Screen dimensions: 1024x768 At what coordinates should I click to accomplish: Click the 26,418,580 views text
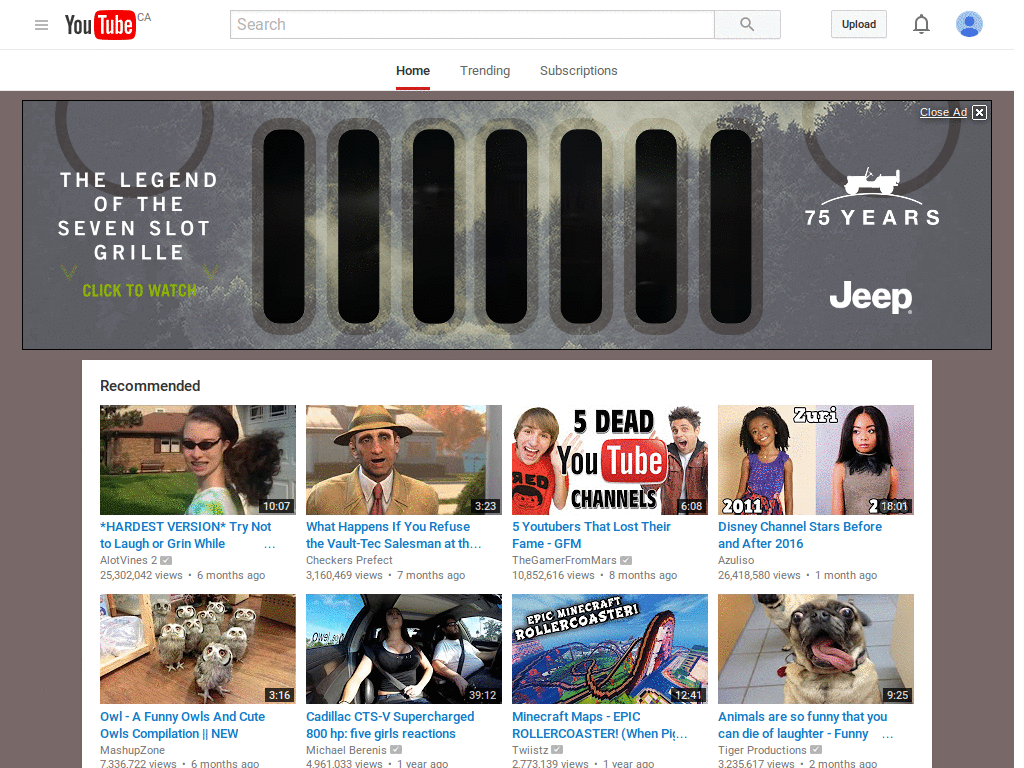[759, 575]
